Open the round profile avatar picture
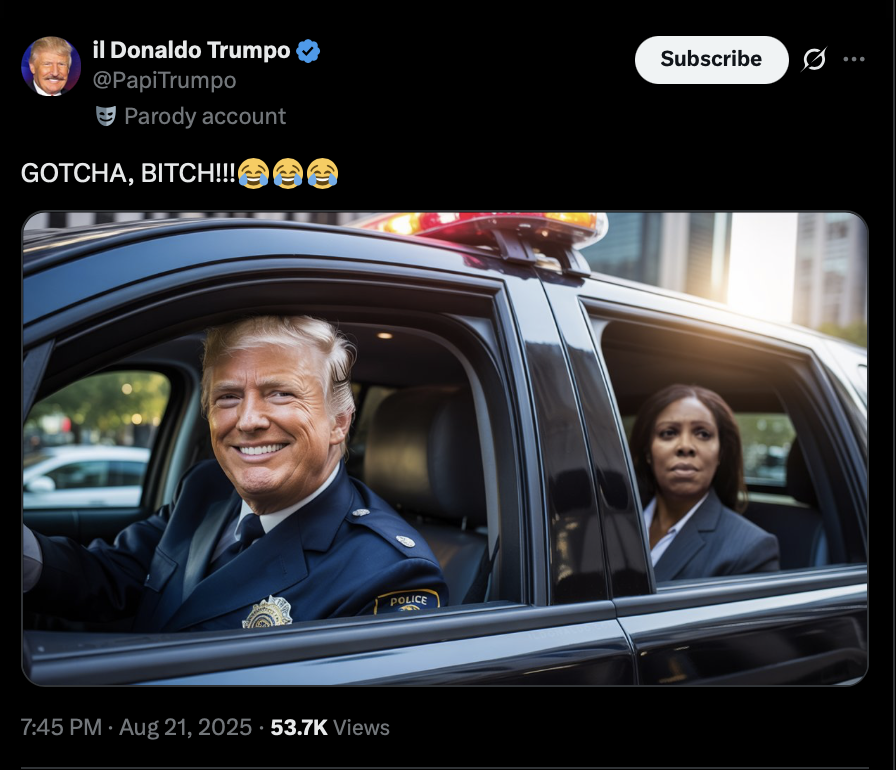This screenshot has height=770, width=896. (x=51, y=66)
